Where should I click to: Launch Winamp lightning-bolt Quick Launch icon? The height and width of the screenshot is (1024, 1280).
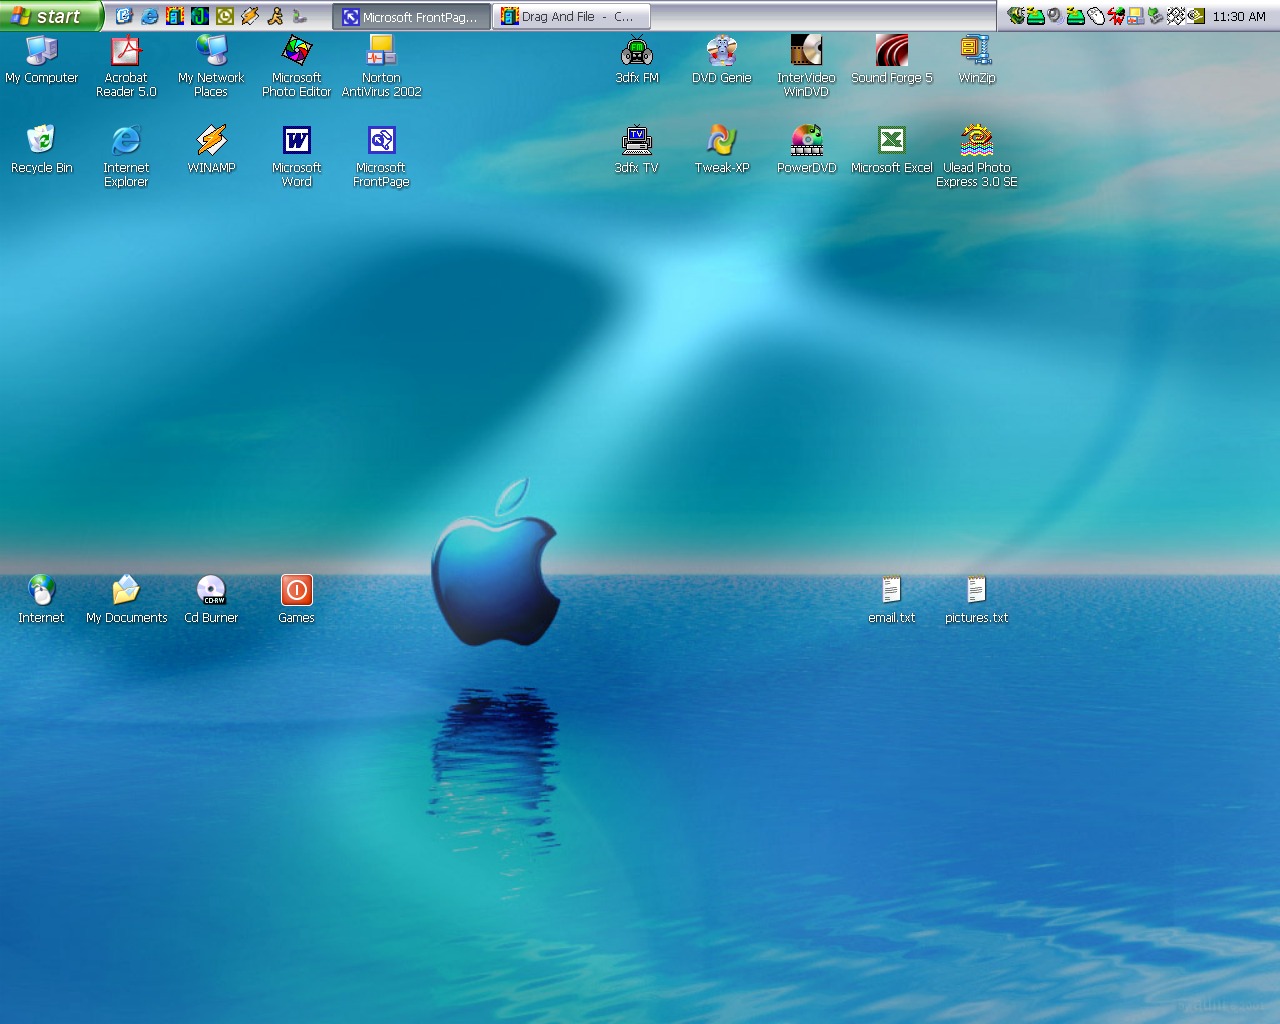[x=250, y=16]
